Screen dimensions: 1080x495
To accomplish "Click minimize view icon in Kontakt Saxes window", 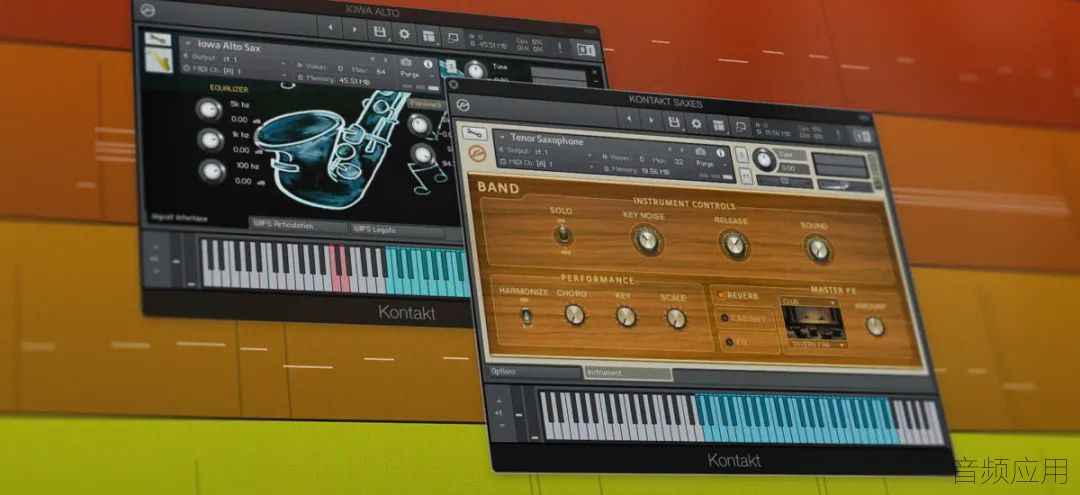I will pos(741,127).
